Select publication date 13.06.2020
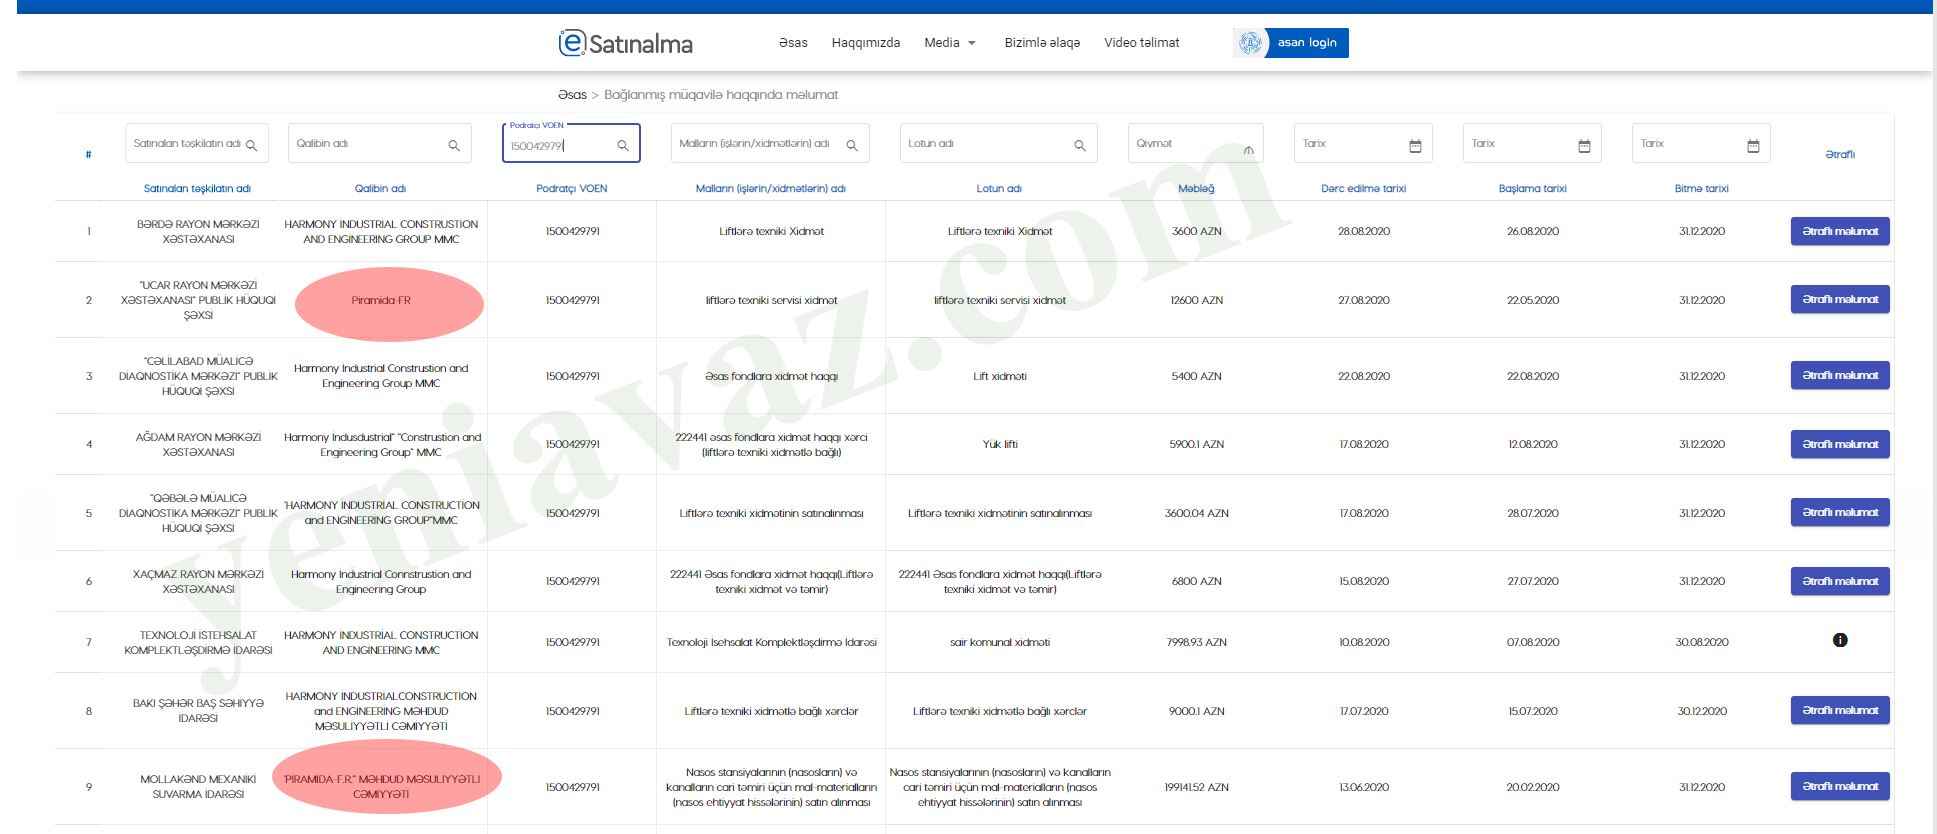This screenshot has width=1937, height=834. click(x=1363, y=787)
